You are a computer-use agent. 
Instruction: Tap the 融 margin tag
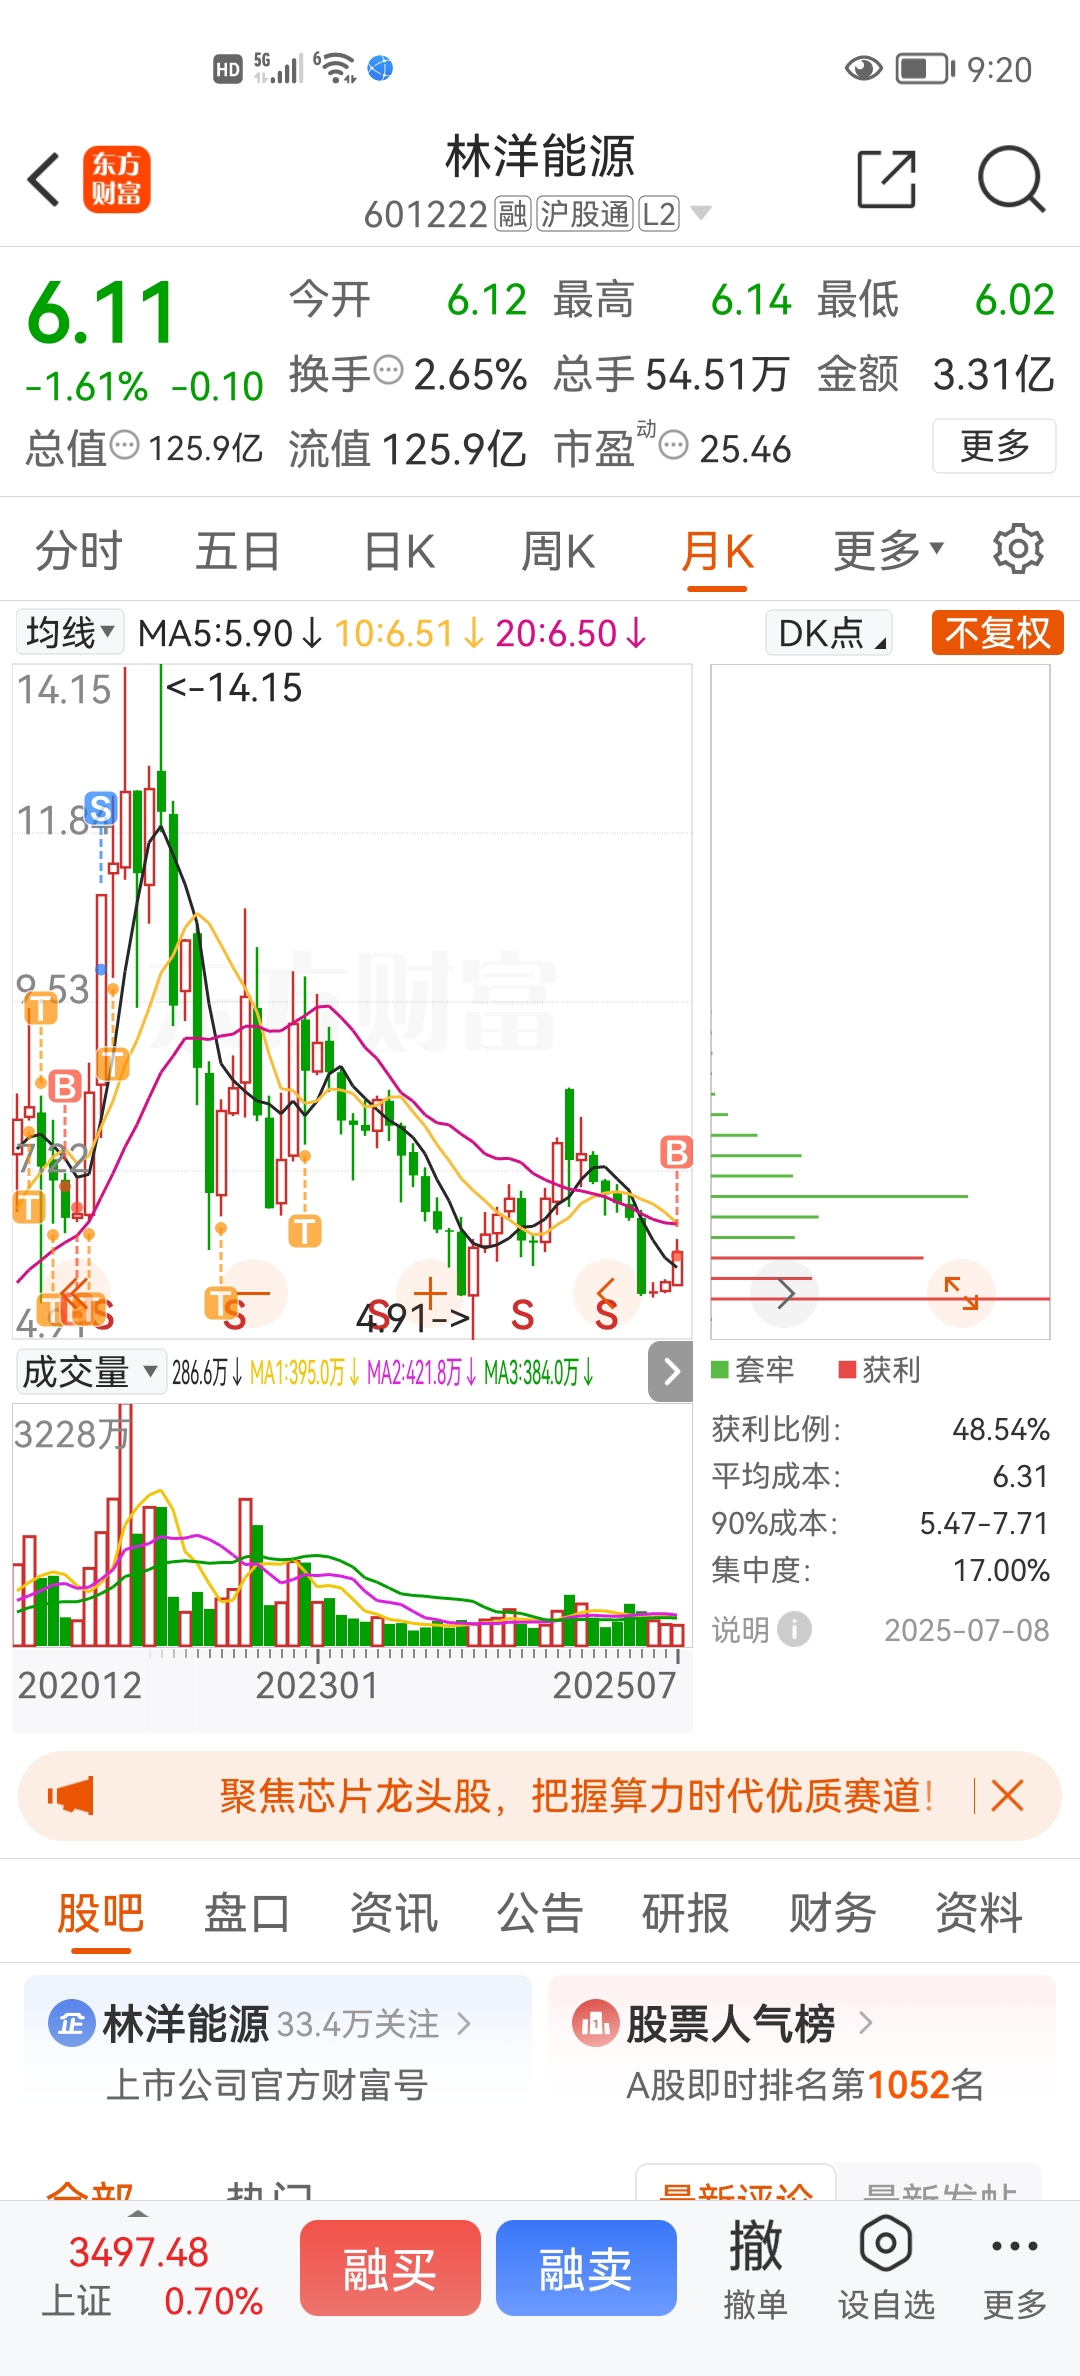(x=512, y=213)
